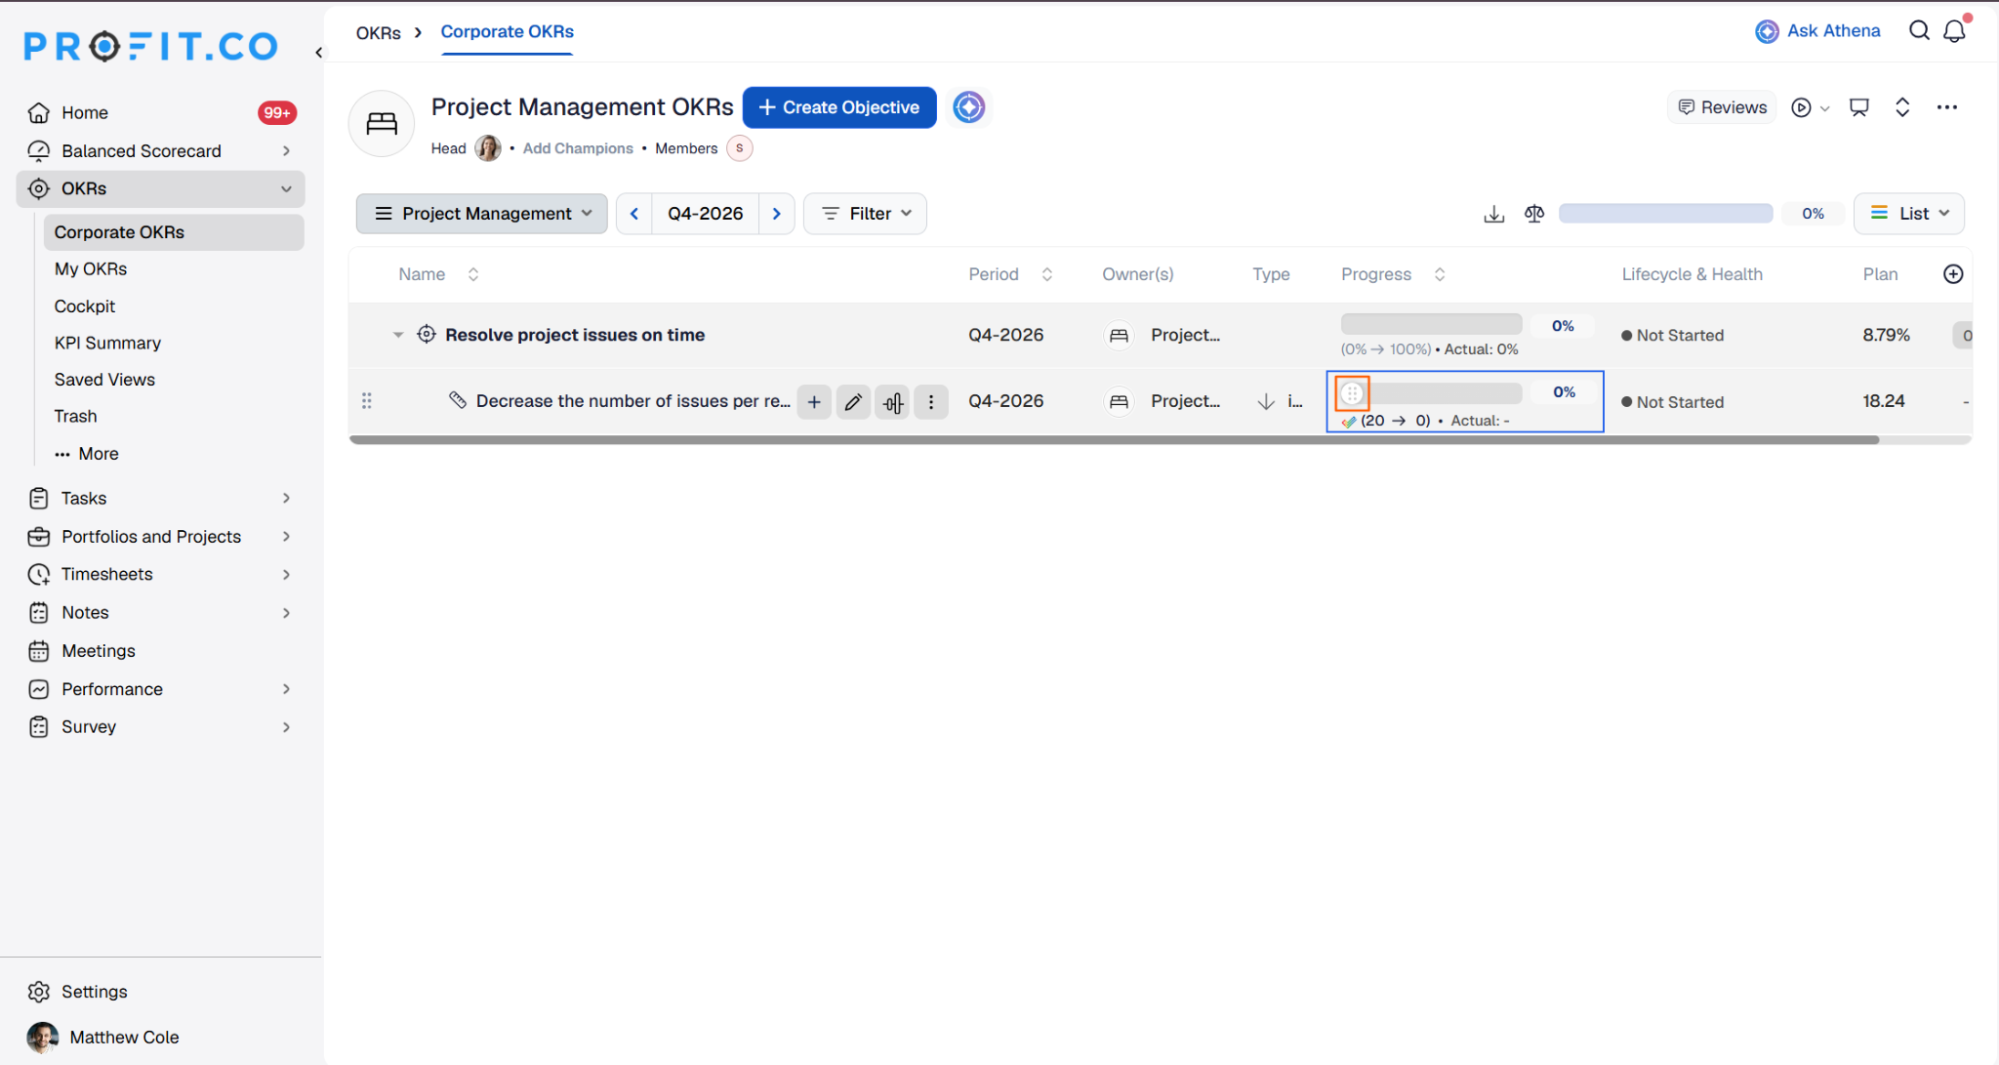Open notifications bell

click(1954, 31)
